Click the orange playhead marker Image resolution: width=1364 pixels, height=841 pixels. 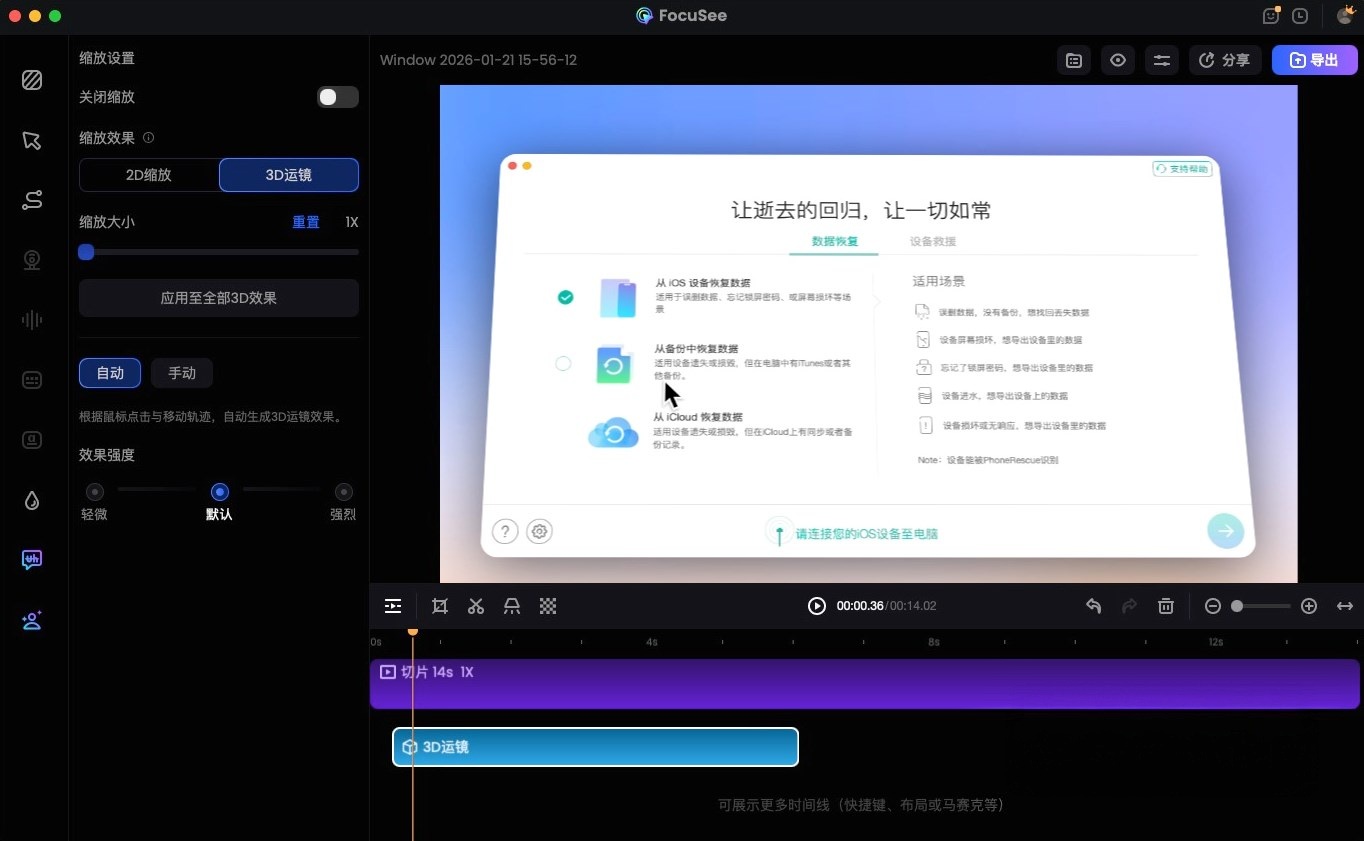point(413,631)
